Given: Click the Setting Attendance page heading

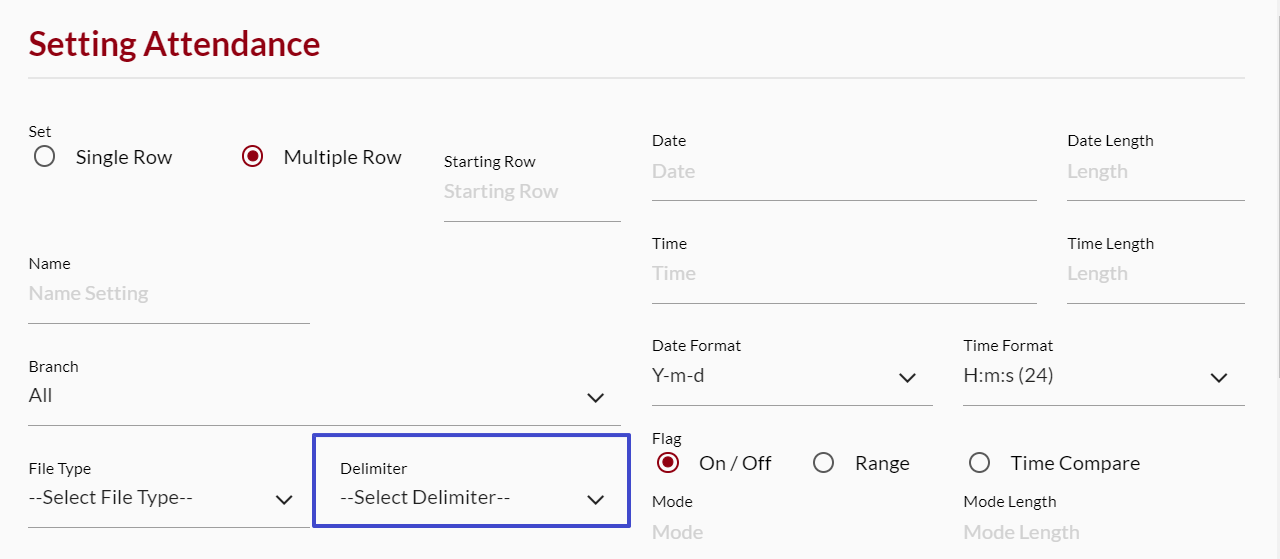Looking at the screenshot, I should [174, 44].
